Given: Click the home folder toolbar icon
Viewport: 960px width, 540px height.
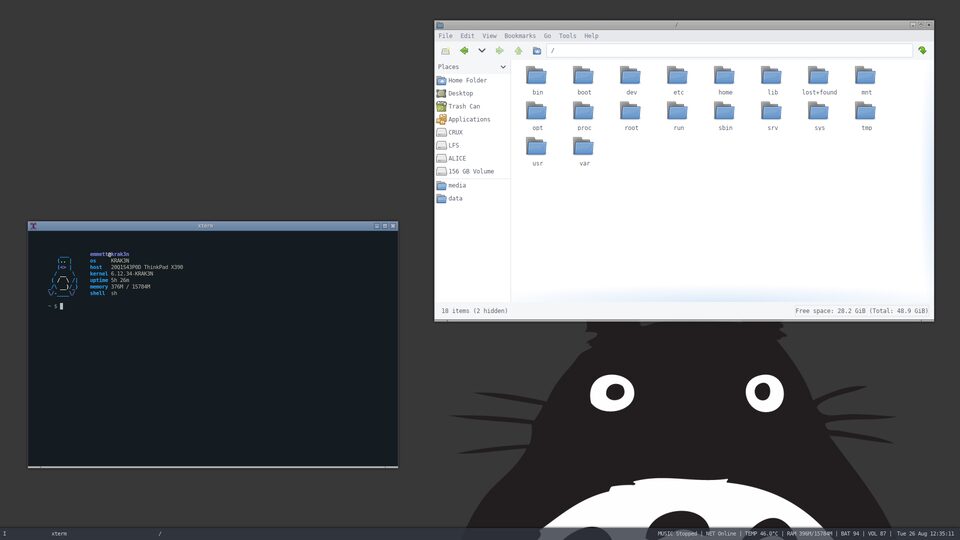Looking at the screenshot, I should (537, 51).
